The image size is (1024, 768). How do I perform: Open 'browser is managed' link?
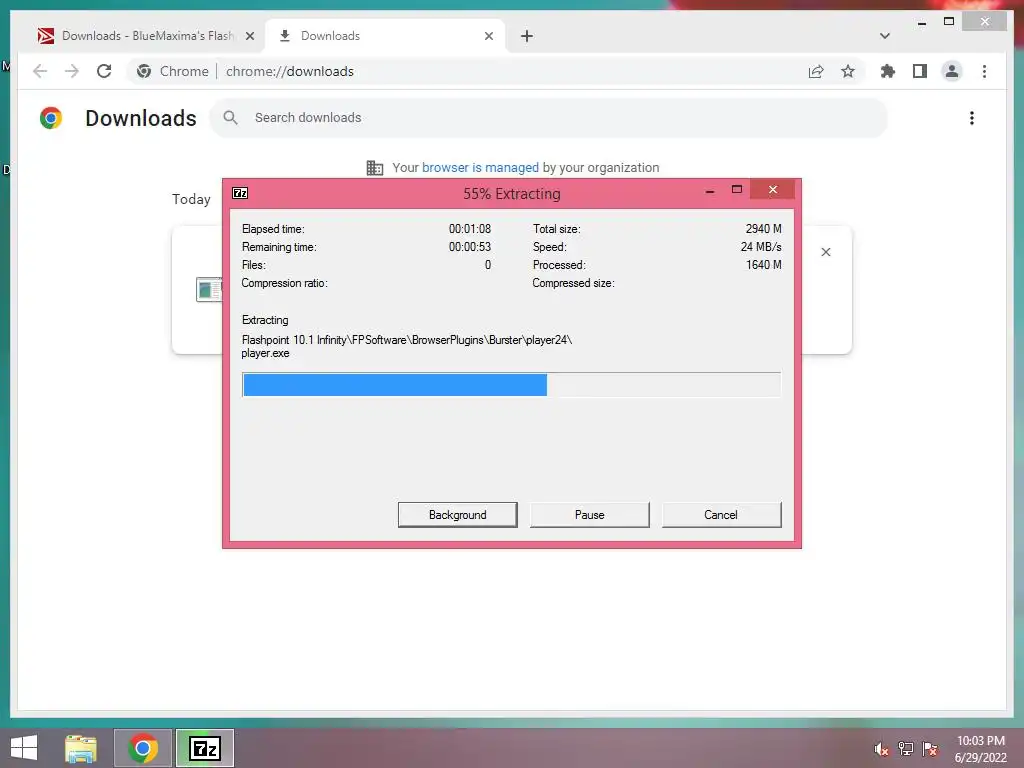[x=480, y=168]
